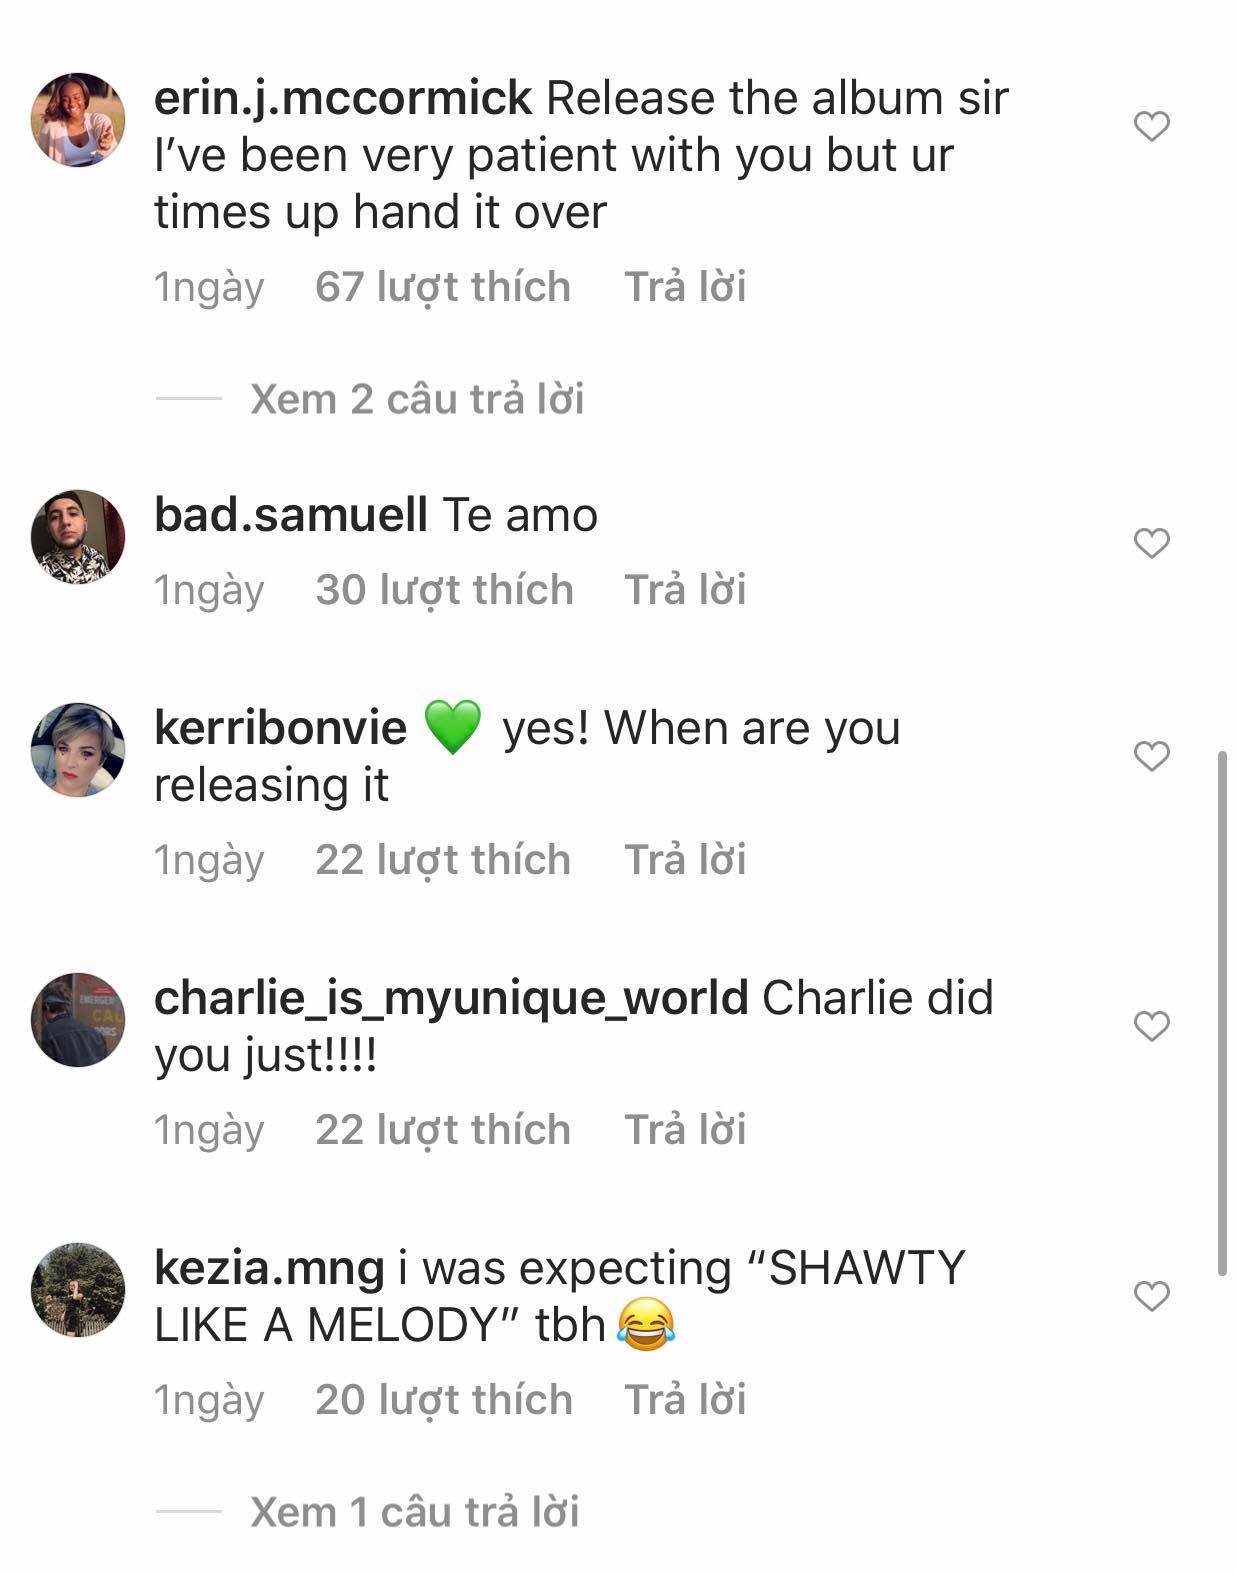Open the kerribonvie username link
Image resolution: width=1236 pixels, height=1572 pixels.
[280, 728]
